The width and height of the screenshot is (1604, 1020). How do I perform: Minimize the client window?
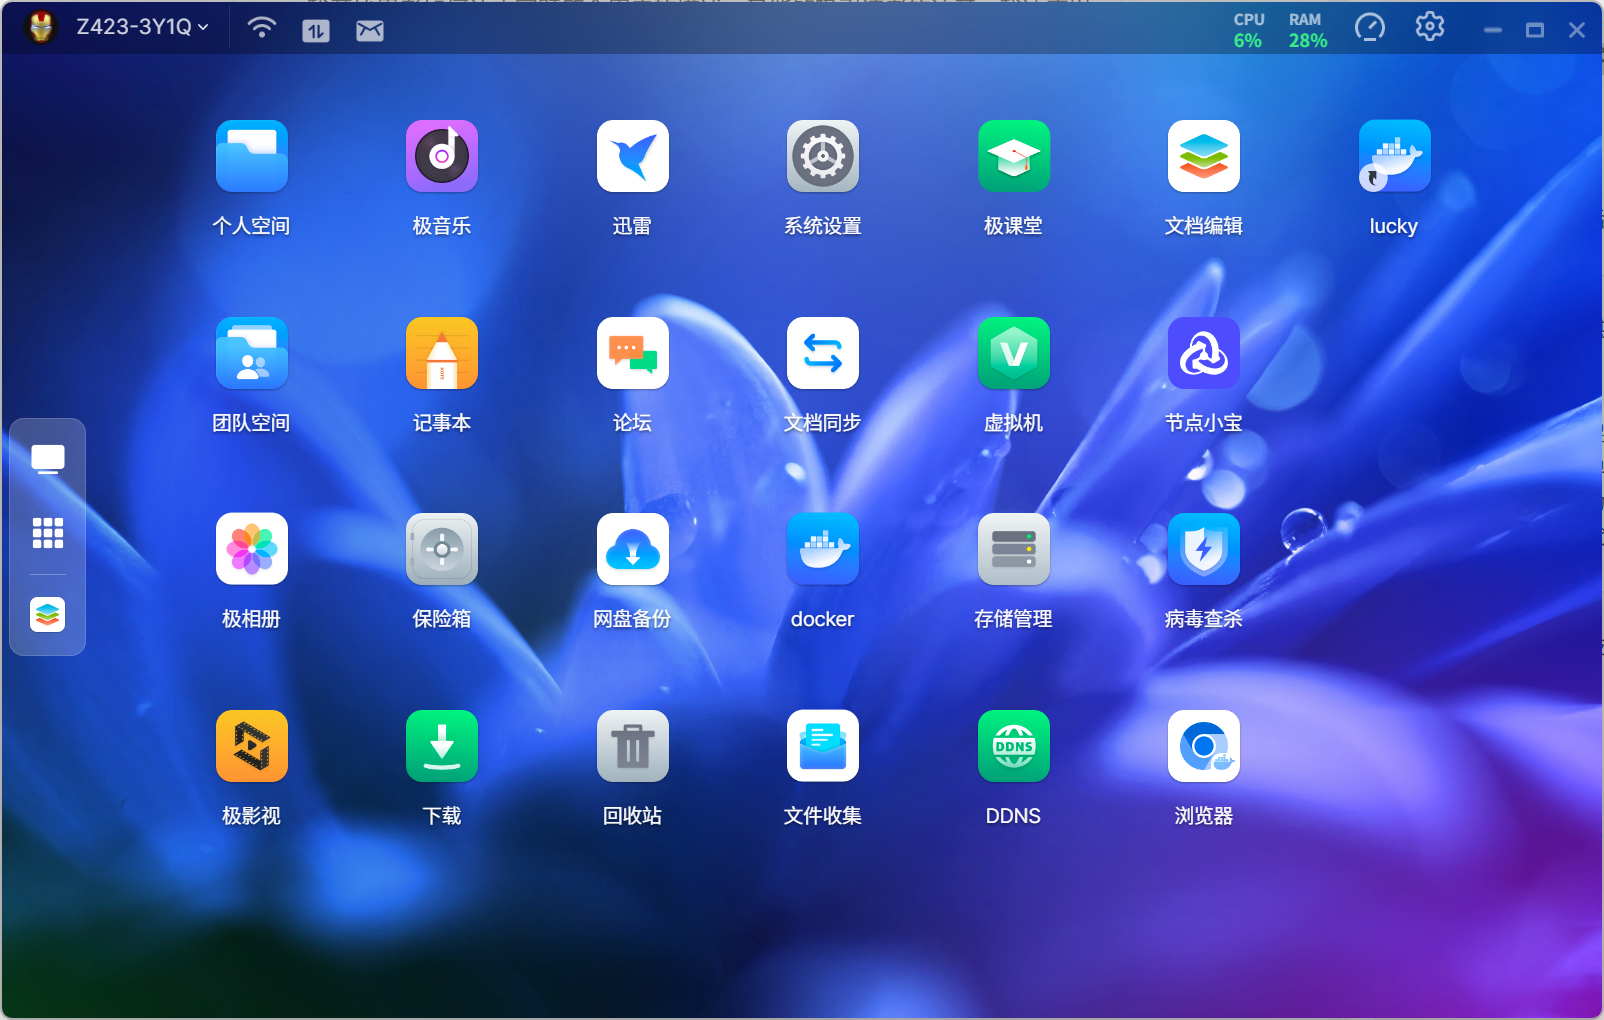pyautogui.click(x=1493, y=31)
